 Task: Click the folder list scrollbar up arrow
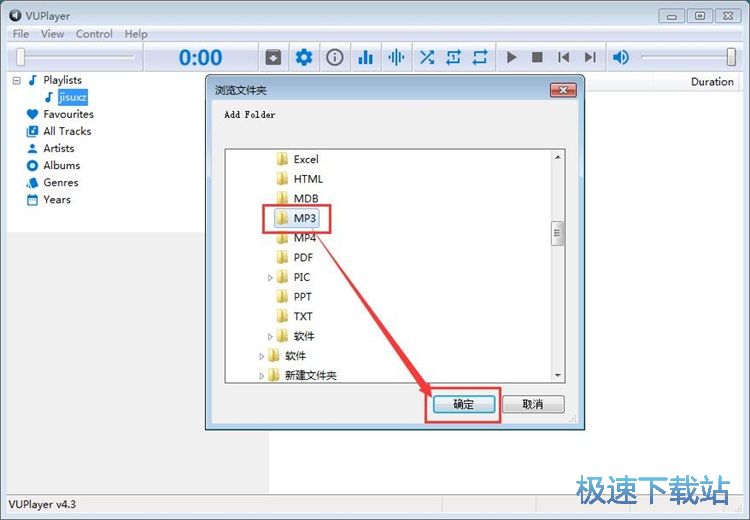(558, 157)
